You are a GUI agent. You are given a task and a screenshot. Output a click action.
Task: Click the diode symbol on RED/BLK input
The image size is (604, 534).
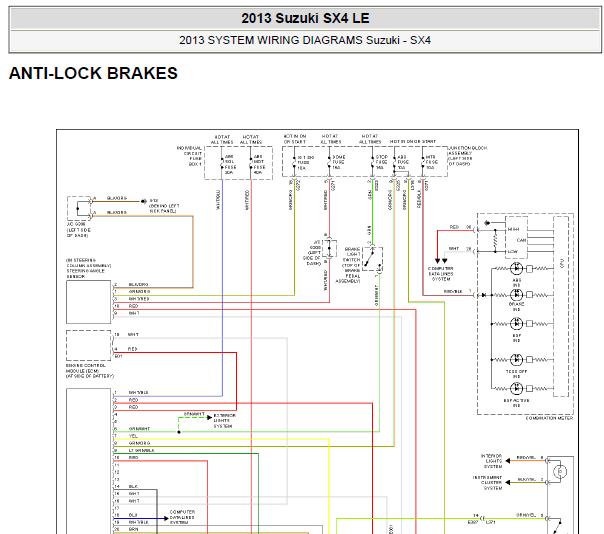tap(484, 295)
